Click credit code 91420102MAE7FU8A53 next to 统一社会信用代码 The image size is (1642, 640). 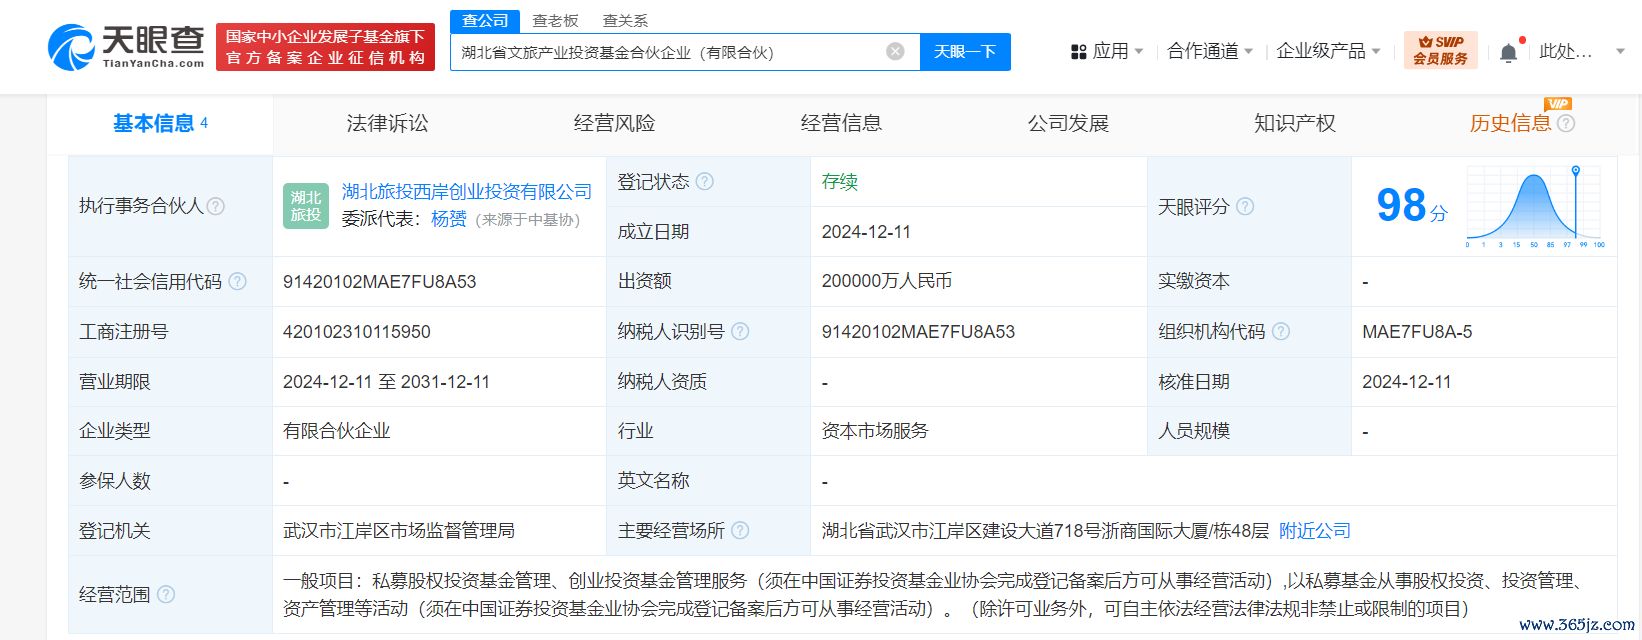[x=380, y=282]
